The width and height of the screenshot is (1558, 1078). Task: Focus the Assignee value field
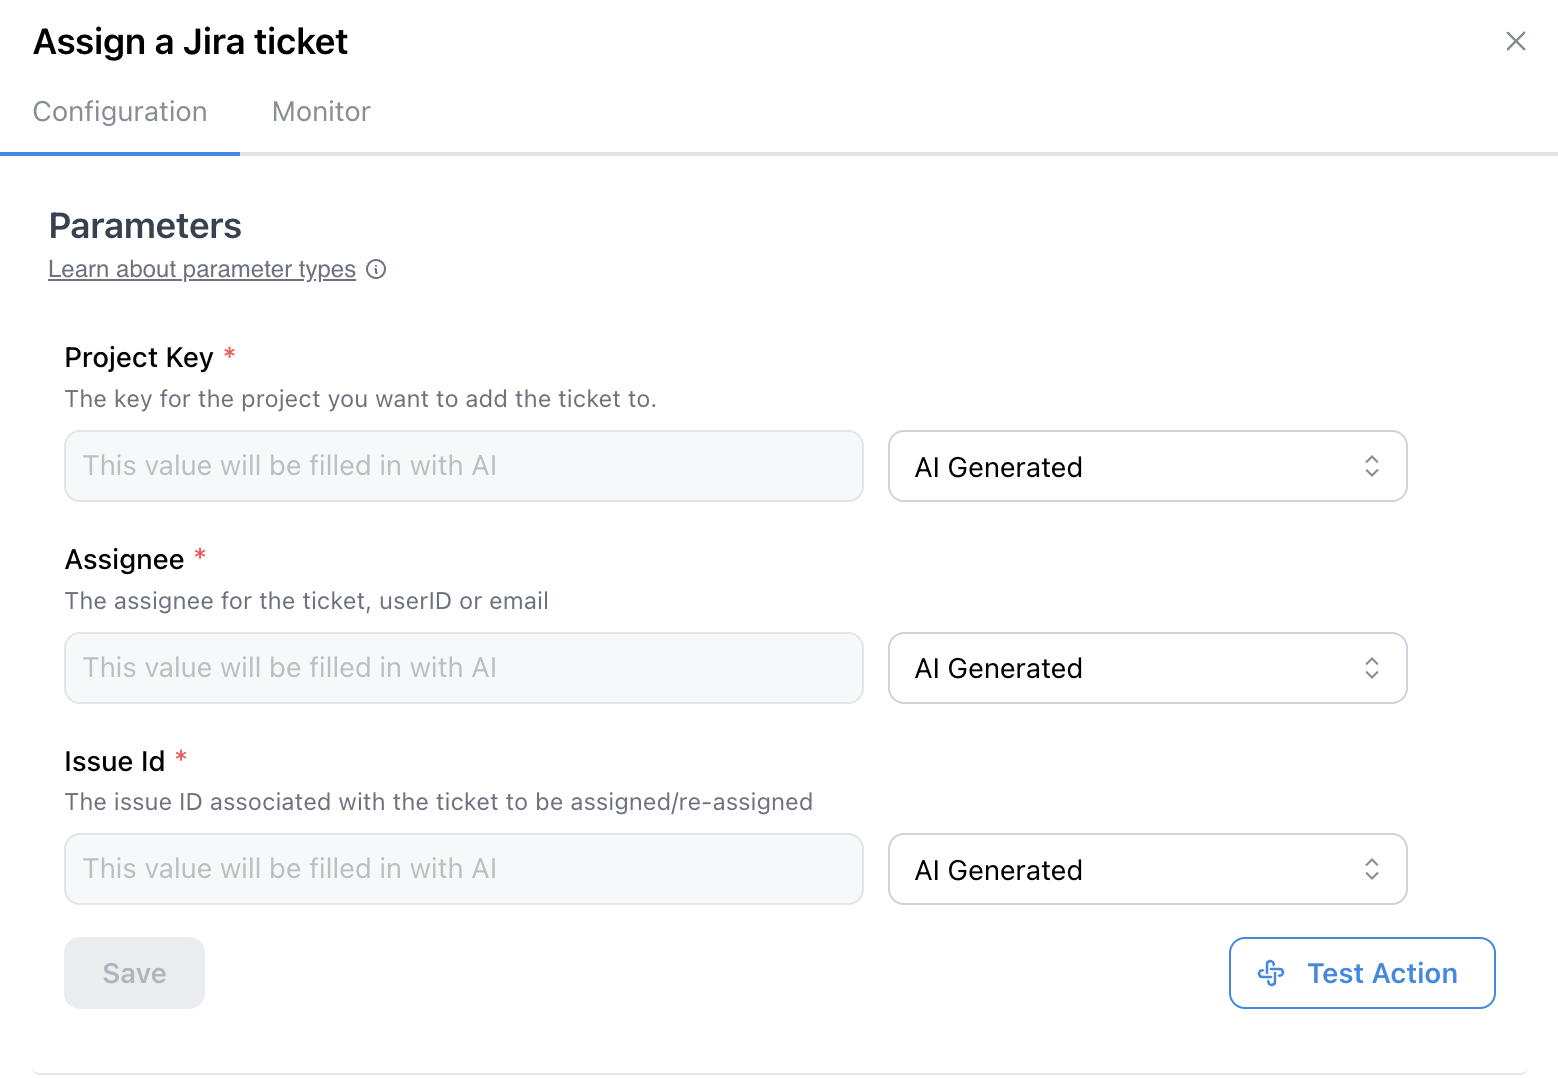[x=463, y=668]
